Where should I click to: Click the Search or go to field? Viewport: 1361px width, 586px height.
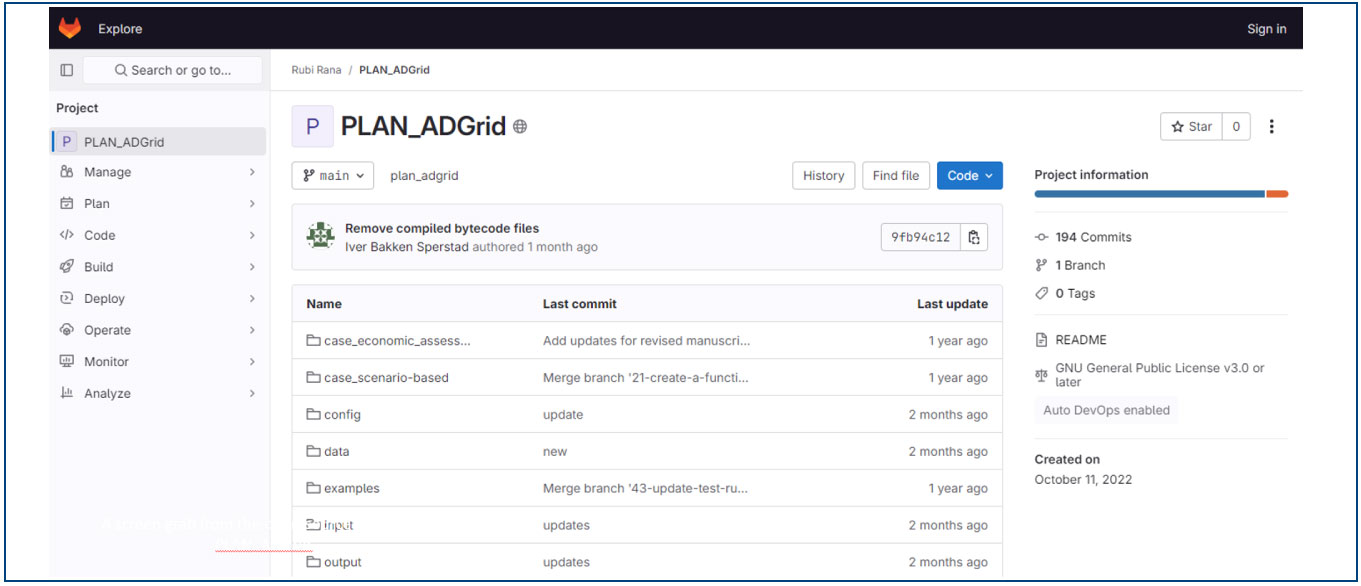[173, 70]
